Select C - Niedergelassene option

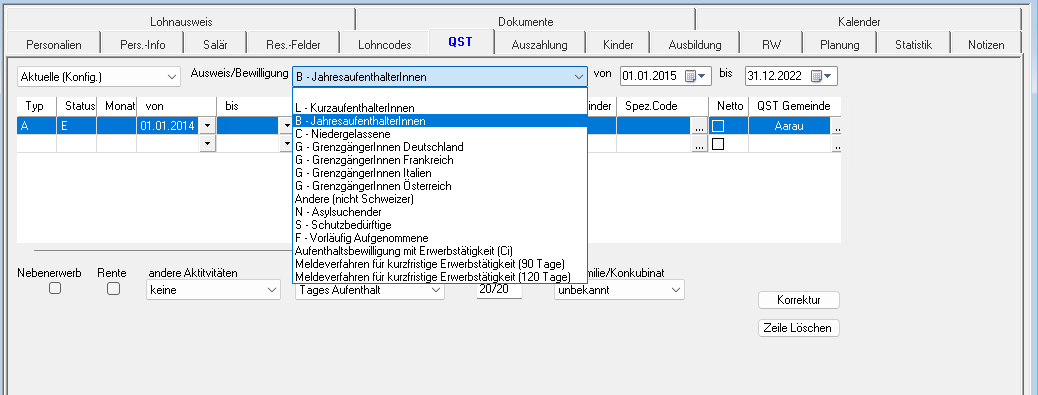tap(440, 134)
